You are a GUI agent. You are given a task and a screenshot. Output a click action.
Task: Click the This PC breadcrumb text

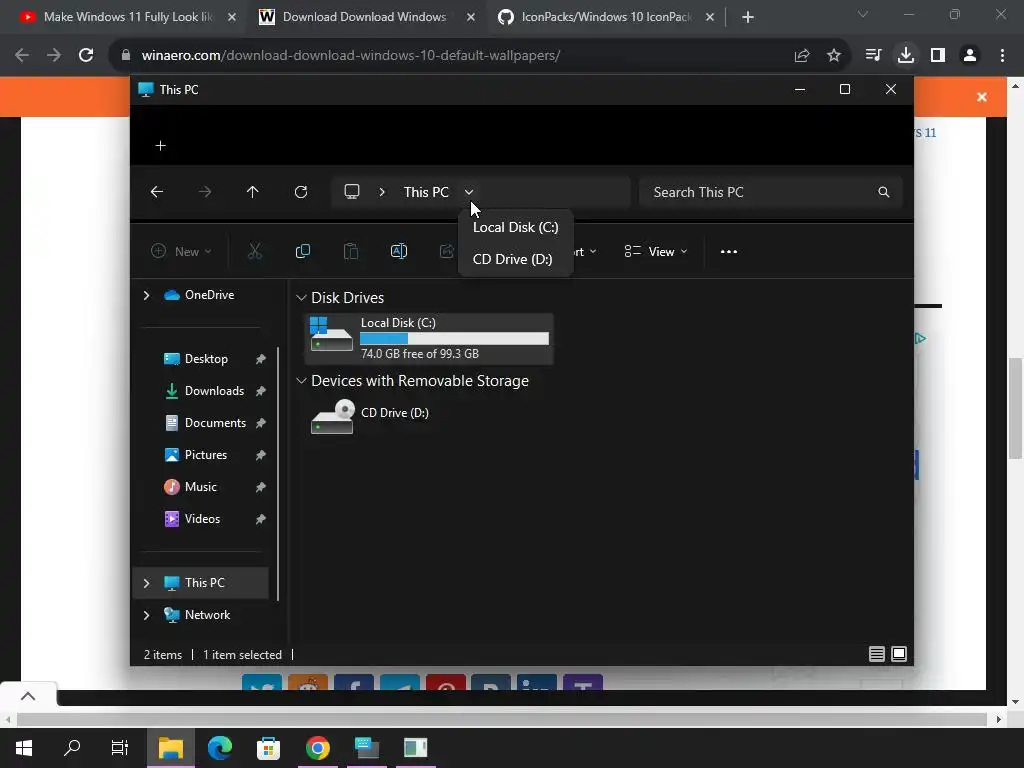[426, 192]
